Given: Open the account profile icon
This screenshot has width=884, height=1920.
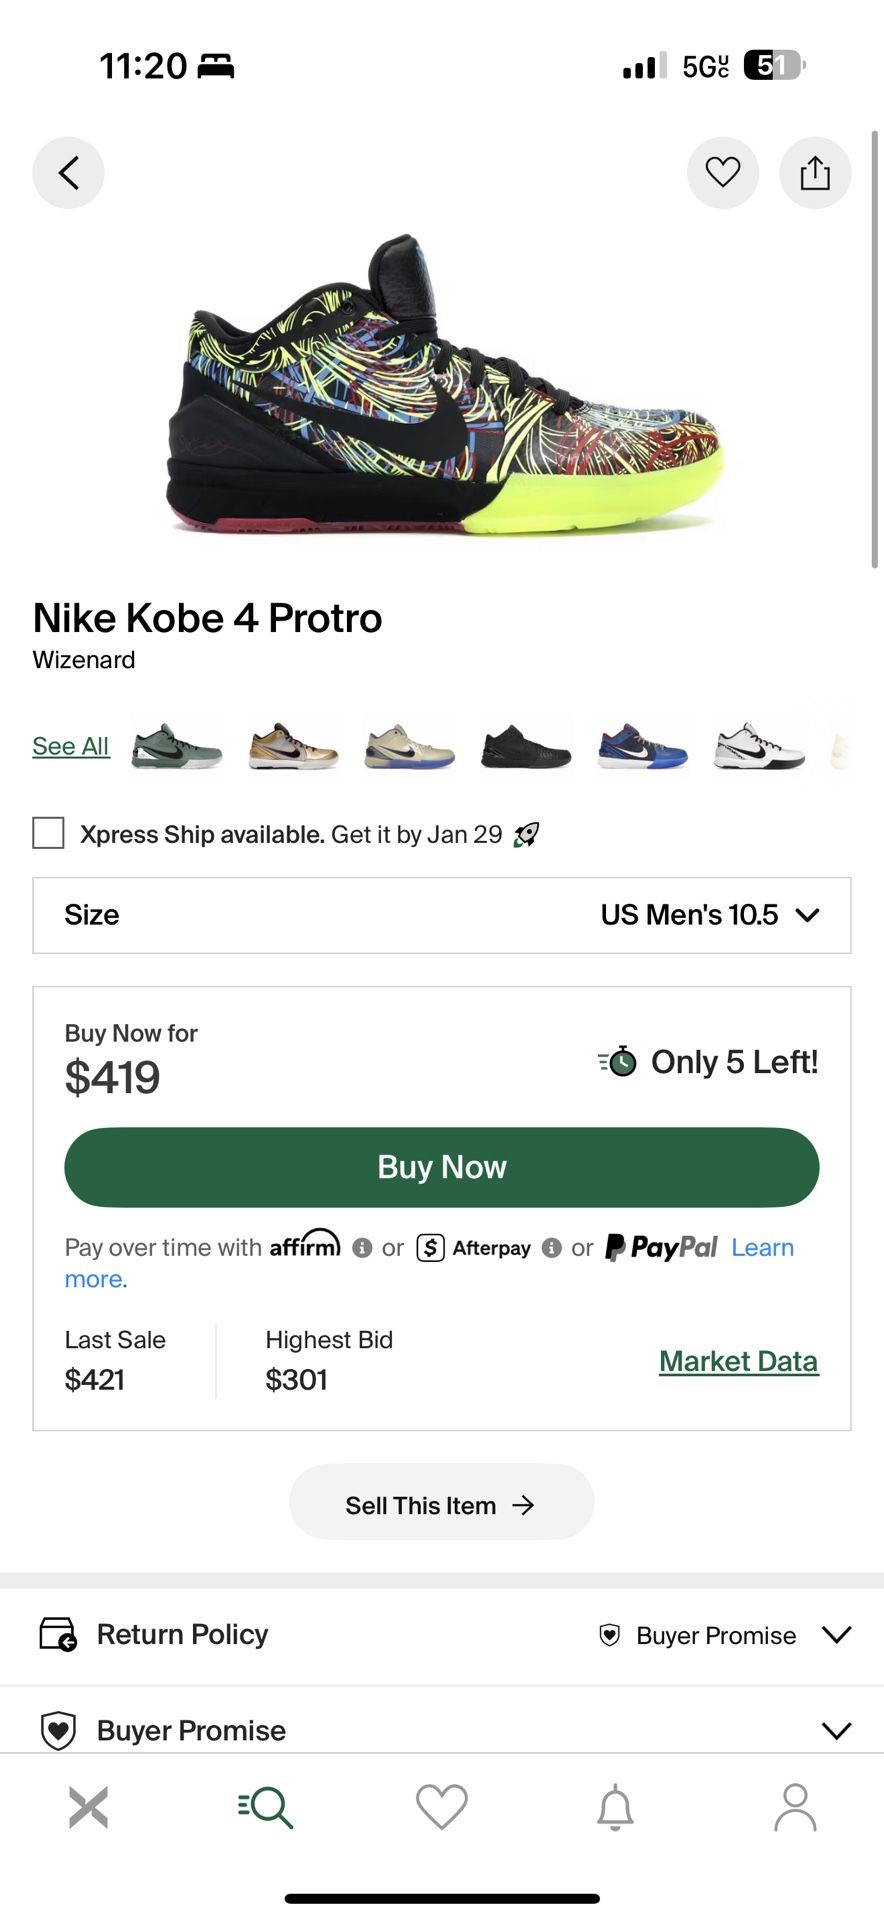Looking at the screenshot, I should (795, 1807).
